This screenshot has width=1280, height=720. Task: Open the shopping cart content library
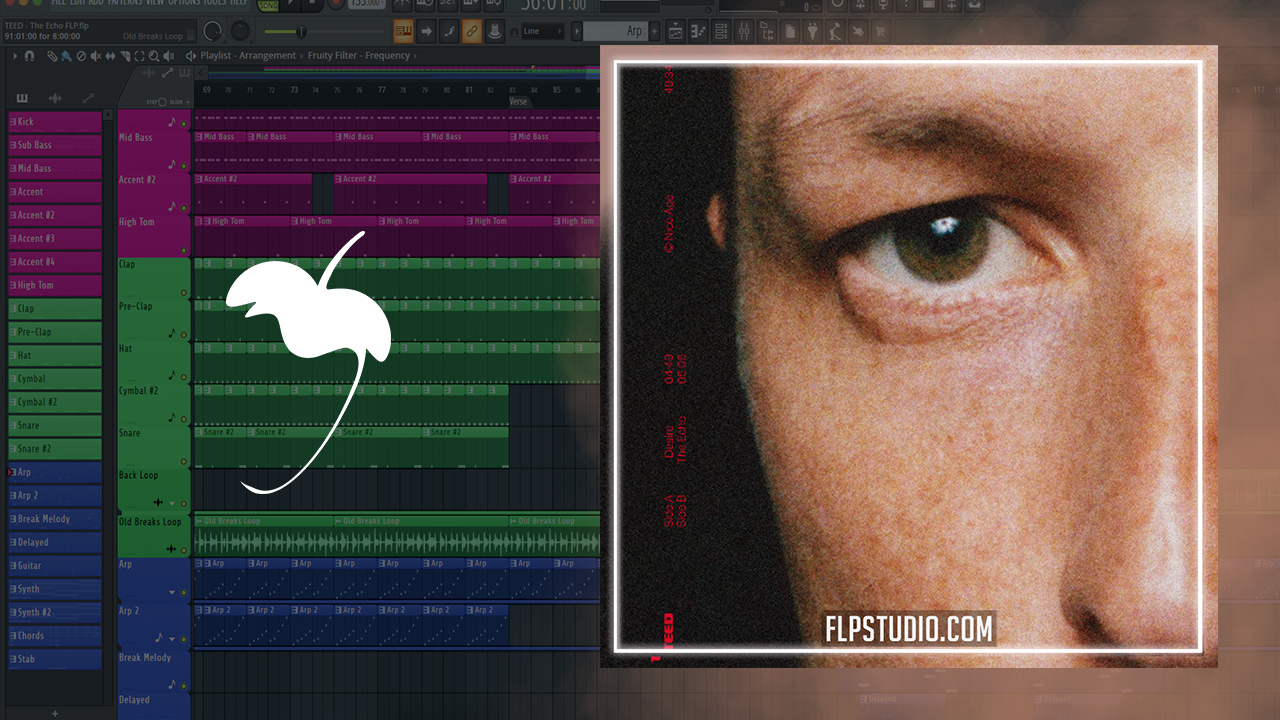(x=880, y=32)
